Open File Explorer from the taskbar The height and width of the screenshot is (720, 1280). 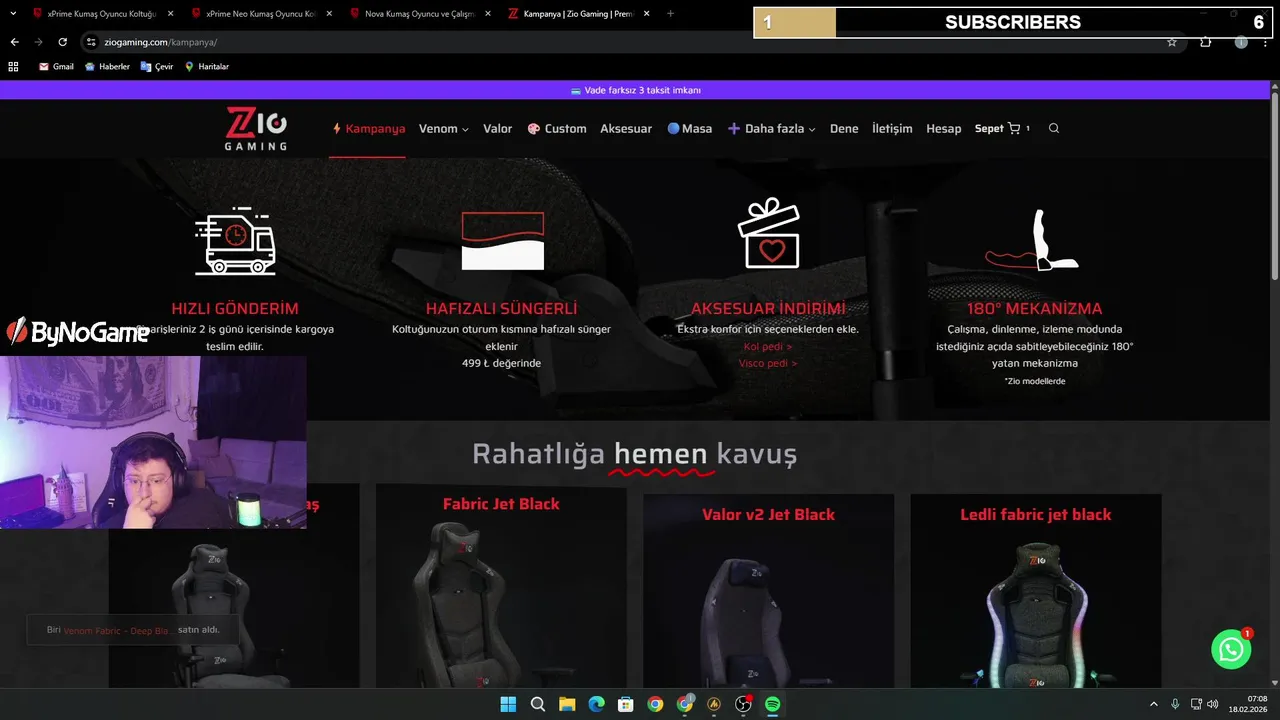coord(567,704)
